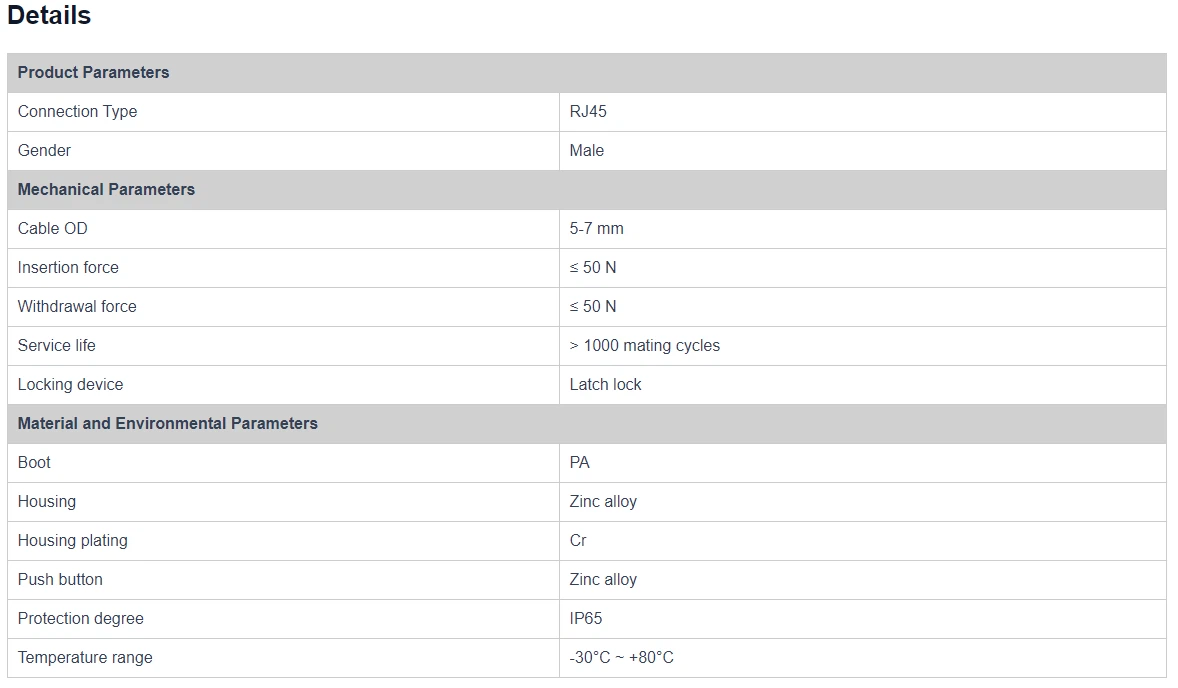Click the IP65 protection degree value
Viewport: 1178px width, 688px height.
point(586,618)
